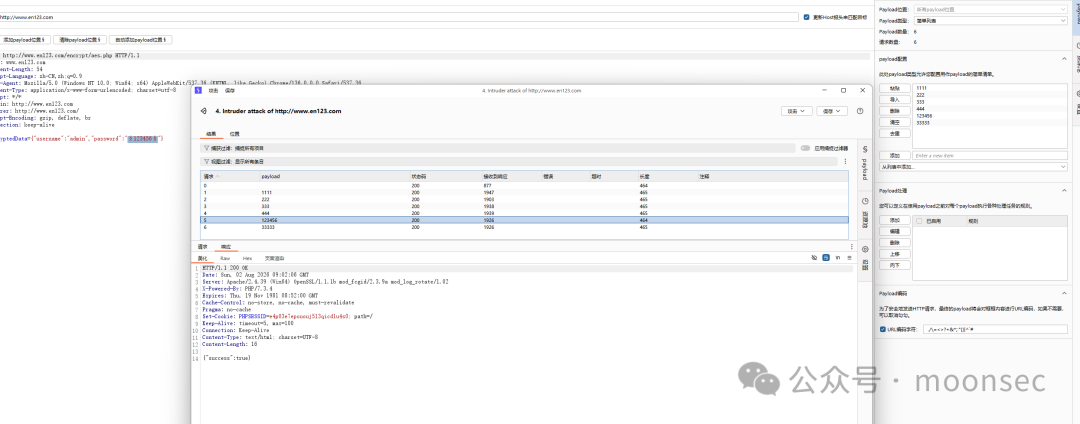This screenshot has height=424, width=1080.
Task: Click the URL-encode characters input field
Action: (x=995, y=330)
